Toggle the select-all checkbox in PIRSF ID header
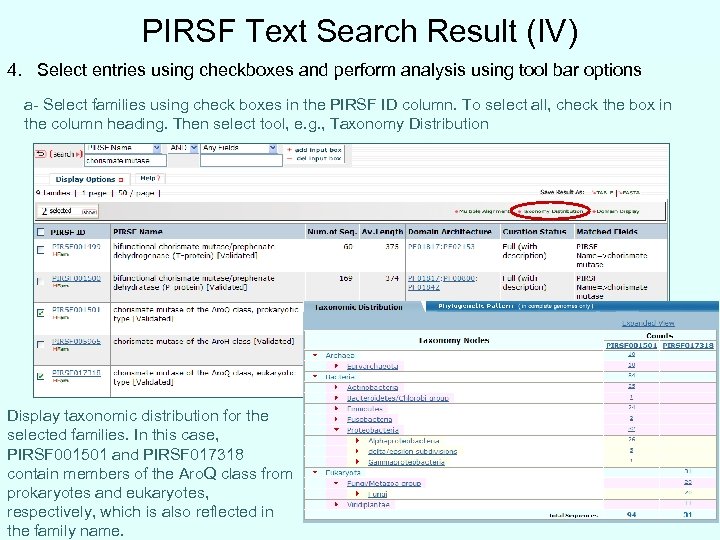720x540 pixels. pos(41,232)
